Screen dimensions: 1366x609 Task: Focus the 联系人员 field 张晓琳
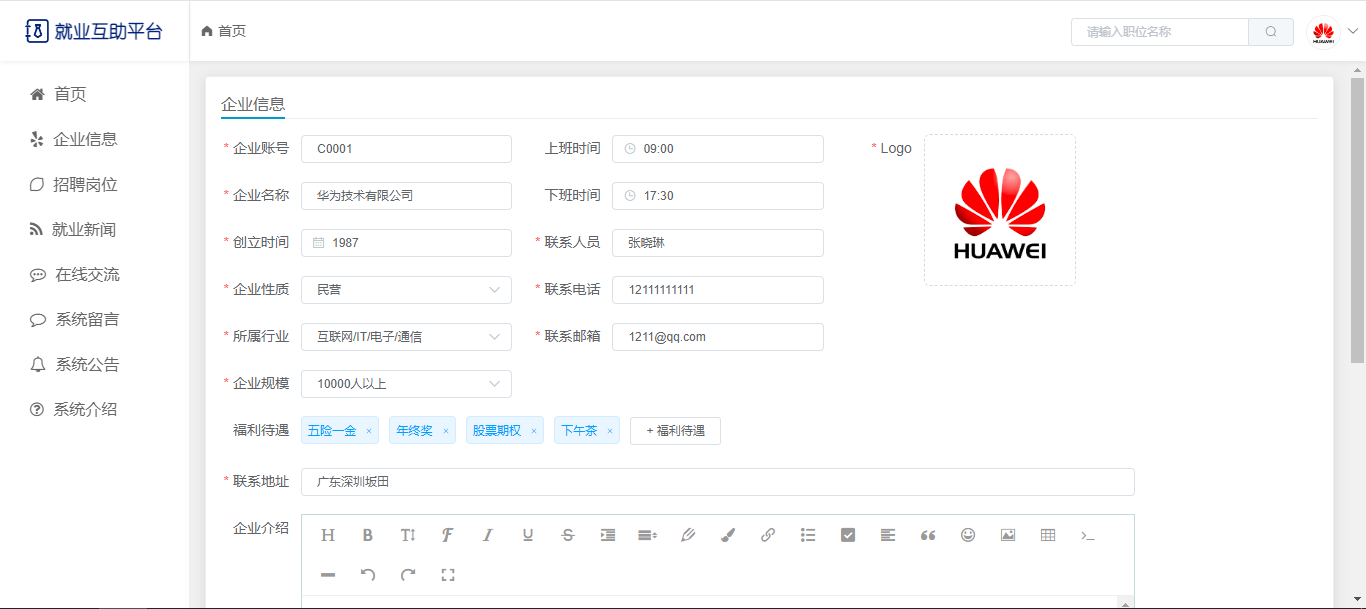[718, 243]
